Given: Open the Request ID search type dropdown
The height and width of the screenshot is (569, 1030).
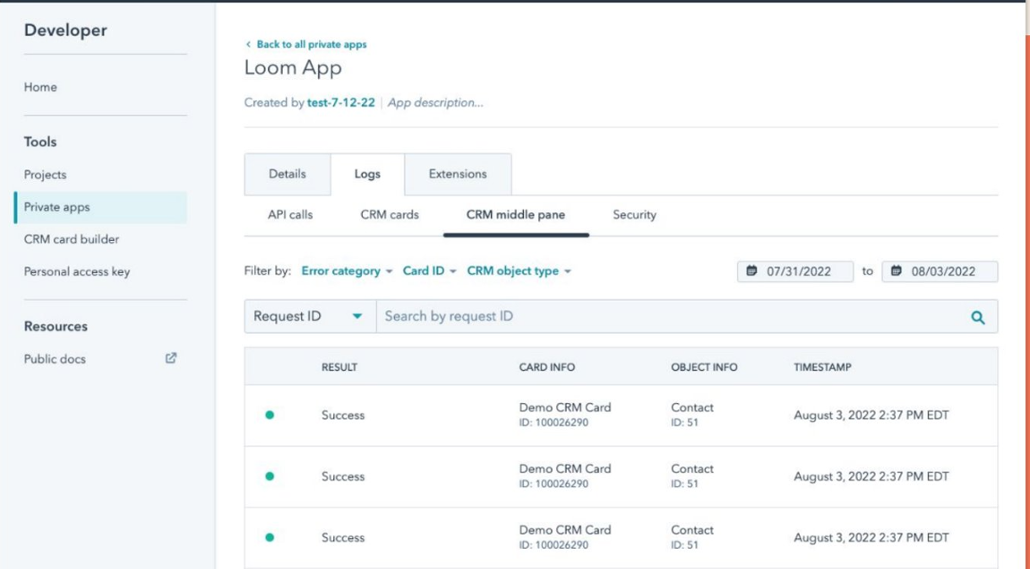Looking at the screenshot, I should tap(310, 316).
